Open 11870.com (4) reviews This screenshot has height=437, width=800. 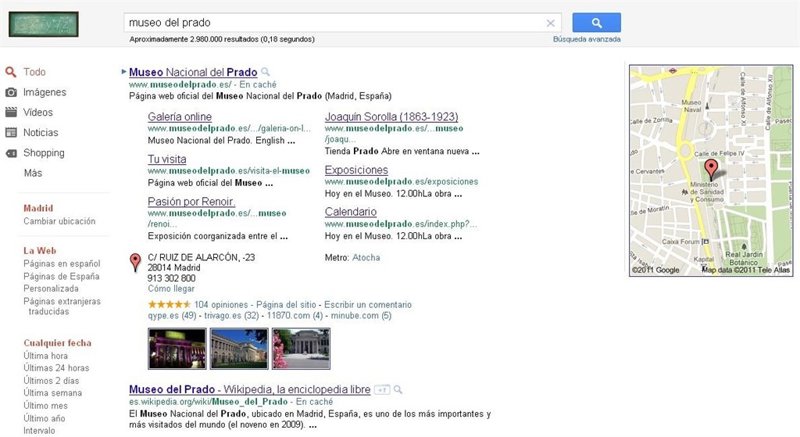[x=295, y=316]
